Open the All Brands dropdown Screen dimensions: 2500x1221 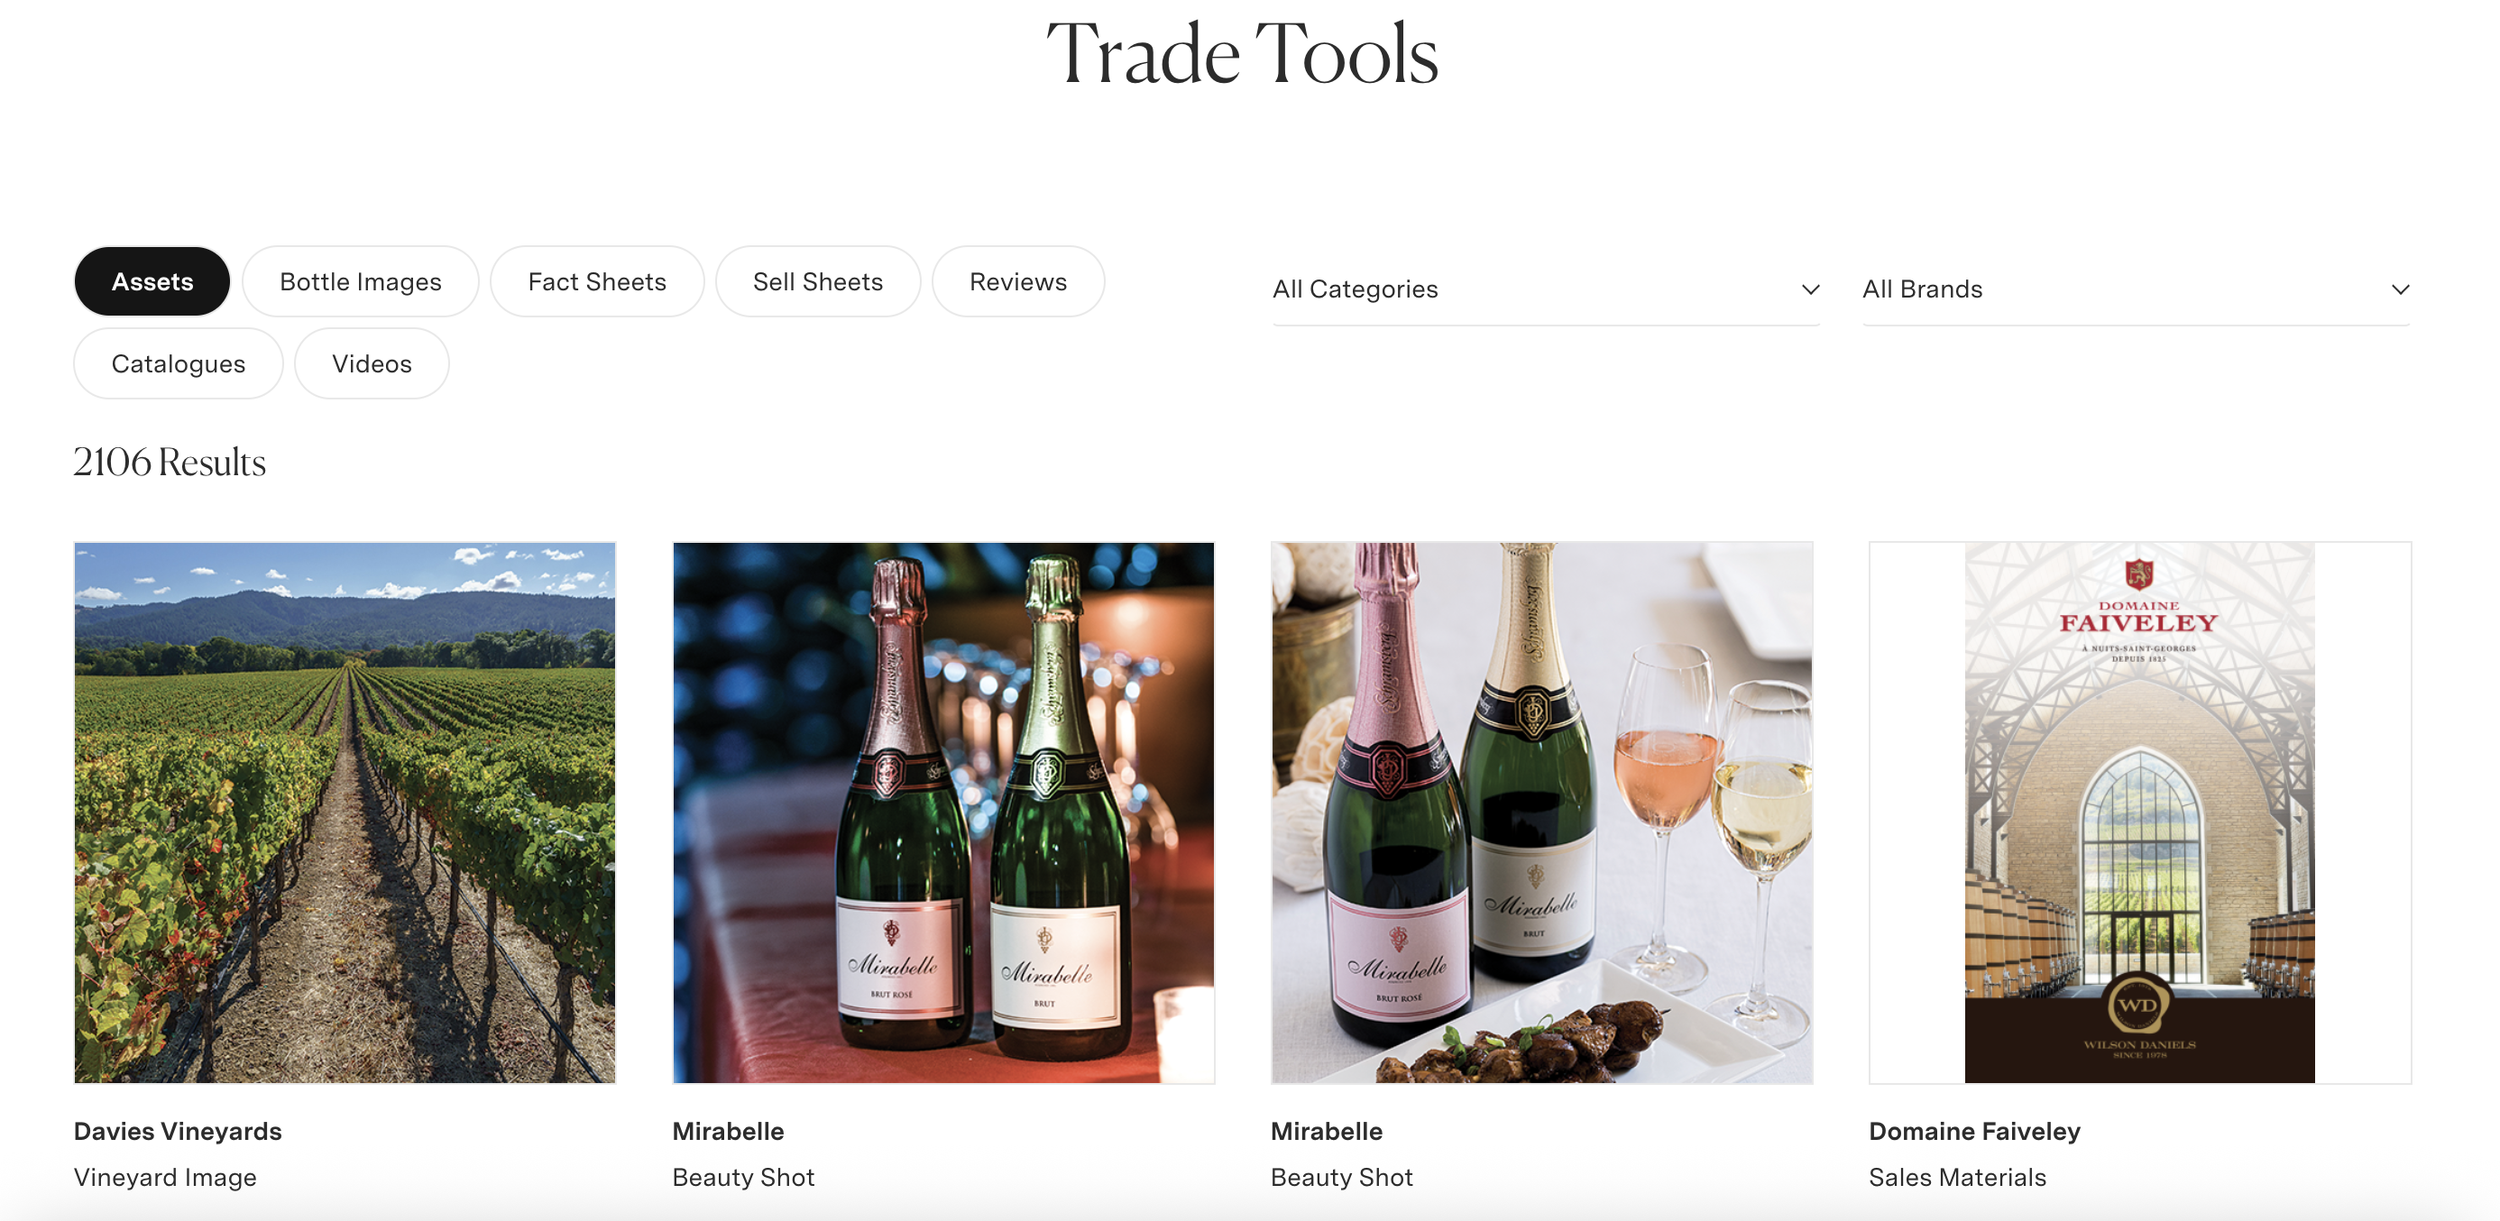tap(2136, 290)
